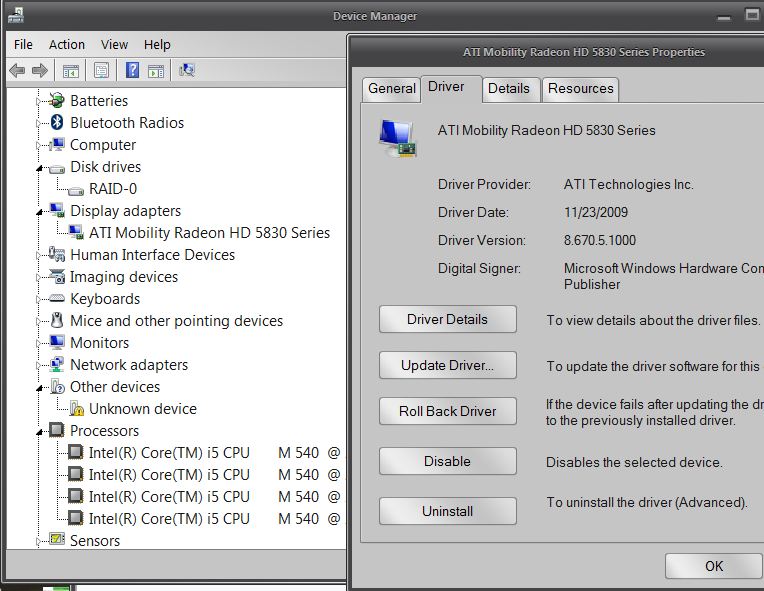Click the blue Help question mark icon
Screen dimensions: 764x591
pyautogui.click(x=132, y=70)
